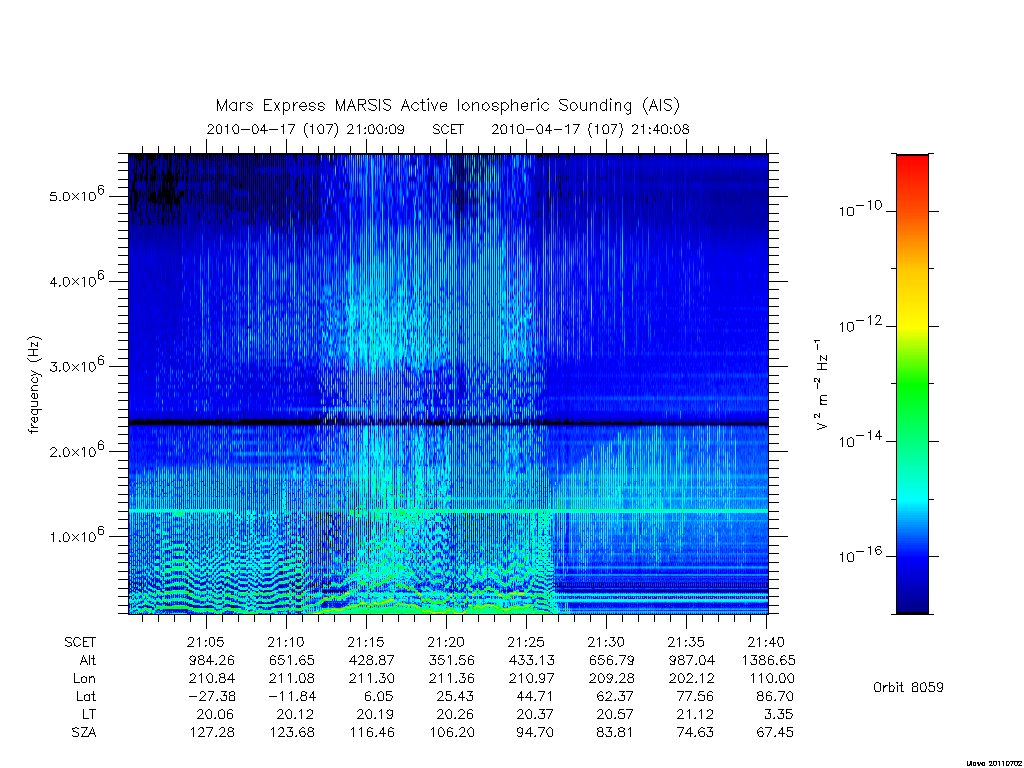The width and height of the screenshot is (1024, 768).
Task: Select the start timestamp '2010-04-17 (107) 21:00:09'
Action: (x=306, y=129)
